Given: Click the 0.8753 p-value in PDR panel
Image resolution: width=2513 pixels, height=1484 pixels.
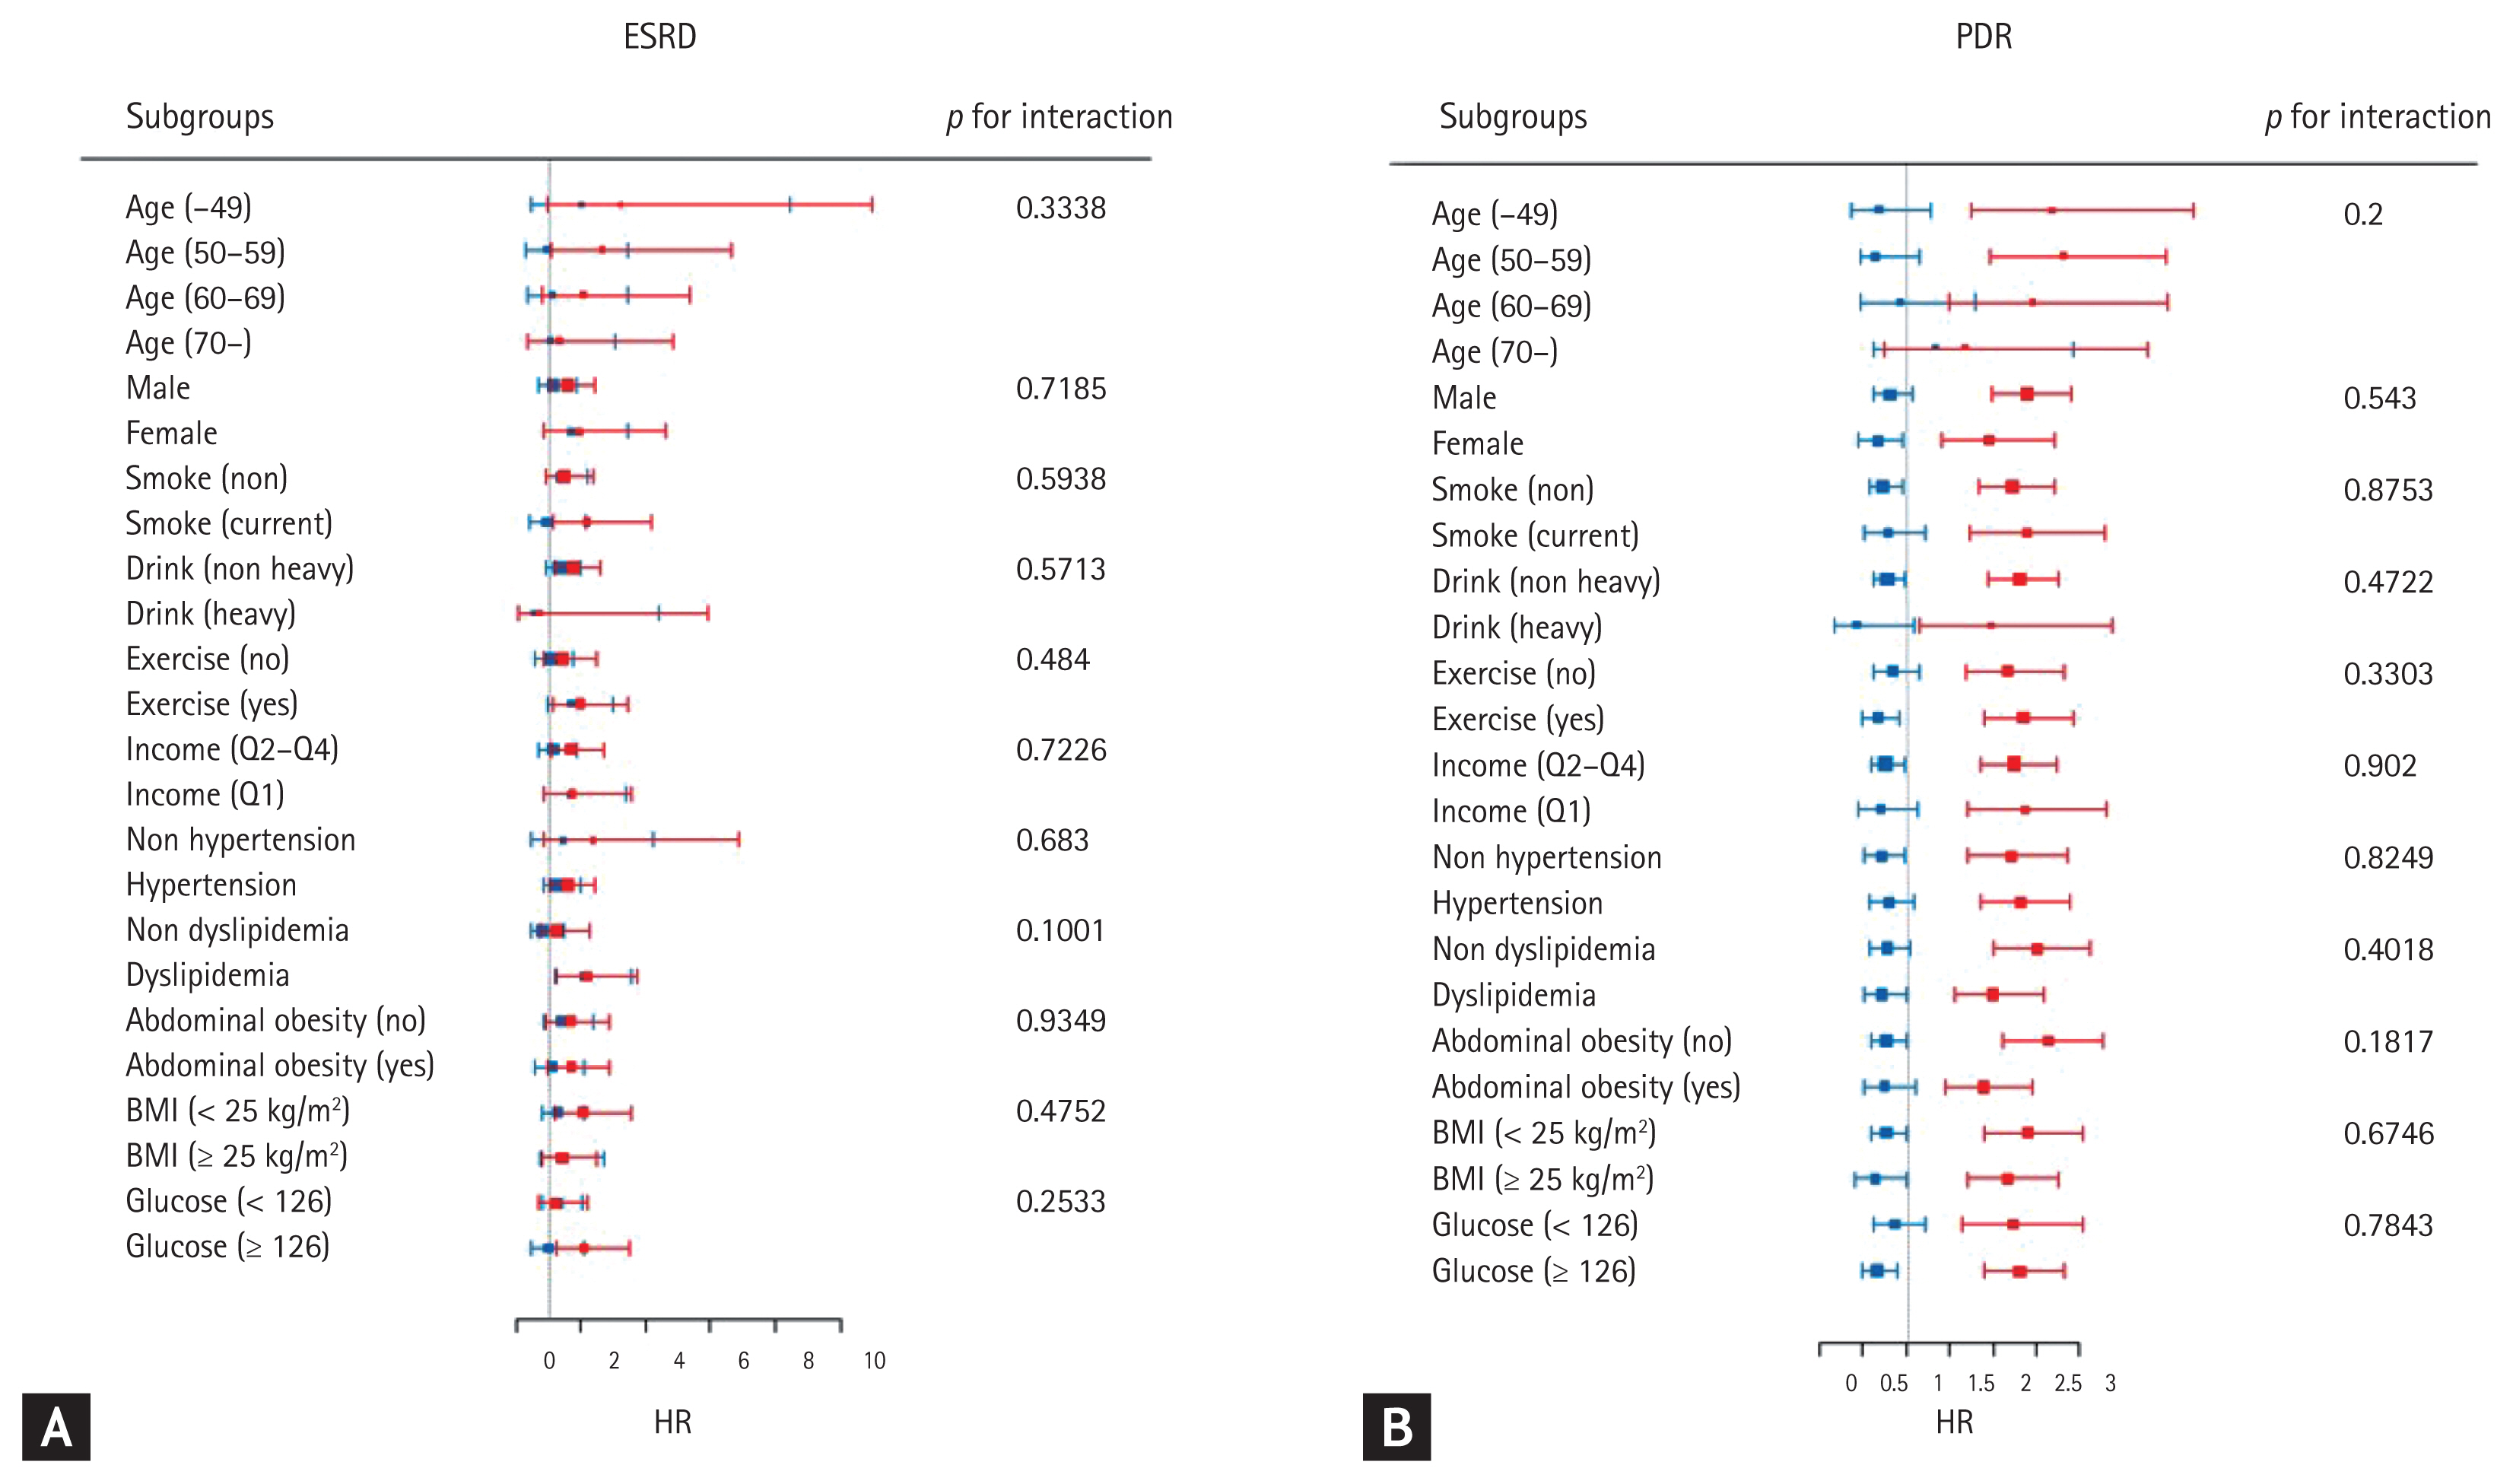Looking at the screenshot, I should click(2388, 490).
